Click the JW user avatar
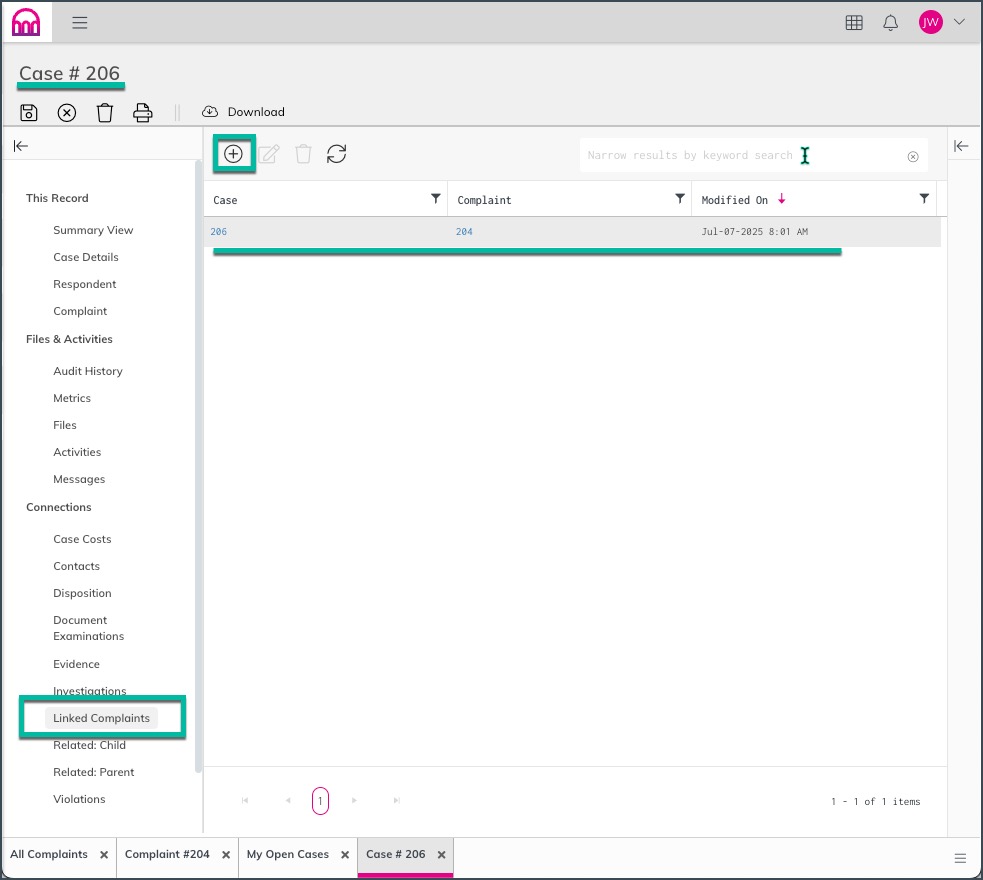Screen dimensions: 983x880 pos(930,23)
